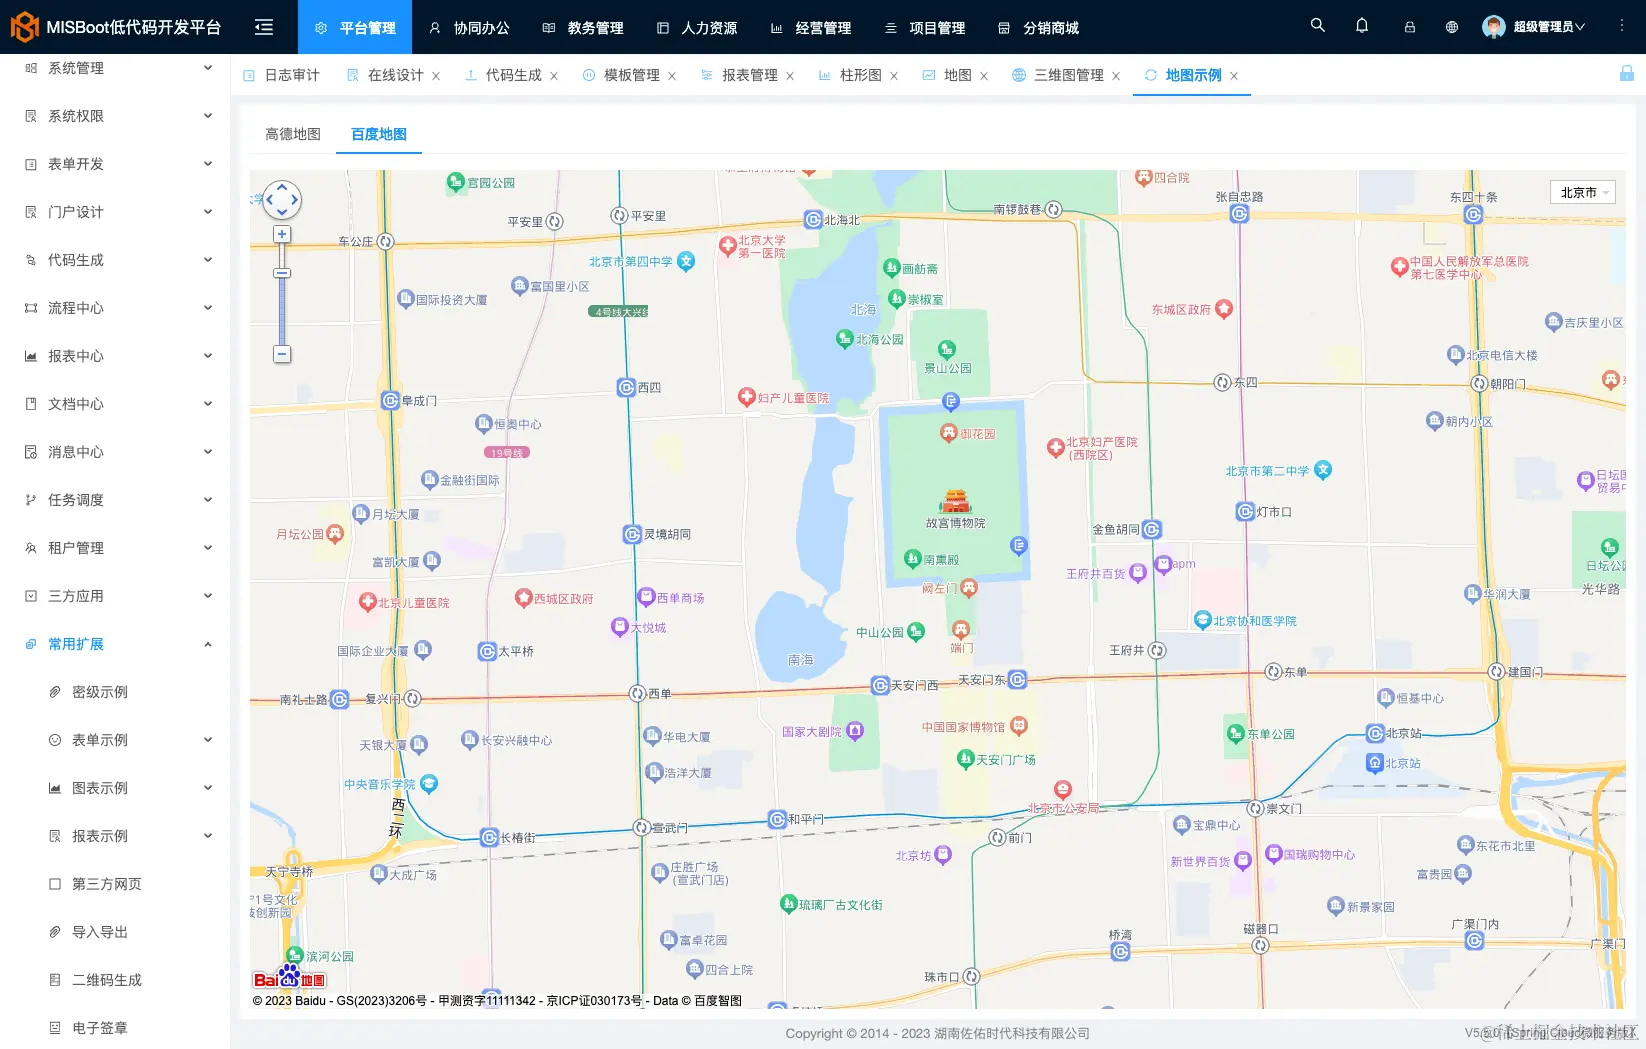Click the 西单 subway station icon
The width and height of the screenshot is (1646, 1049).
pyautogui.click(x=637, y=693)
